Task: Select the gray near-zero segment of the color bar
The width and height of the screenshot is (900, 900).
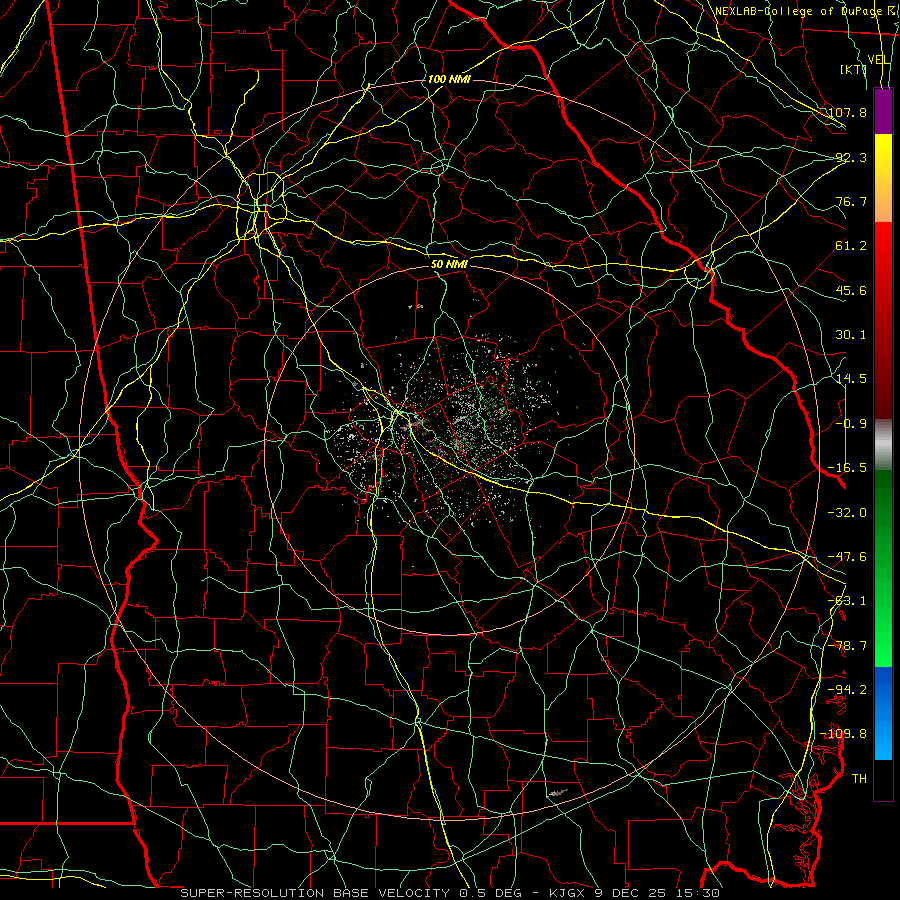Action: 883,445
